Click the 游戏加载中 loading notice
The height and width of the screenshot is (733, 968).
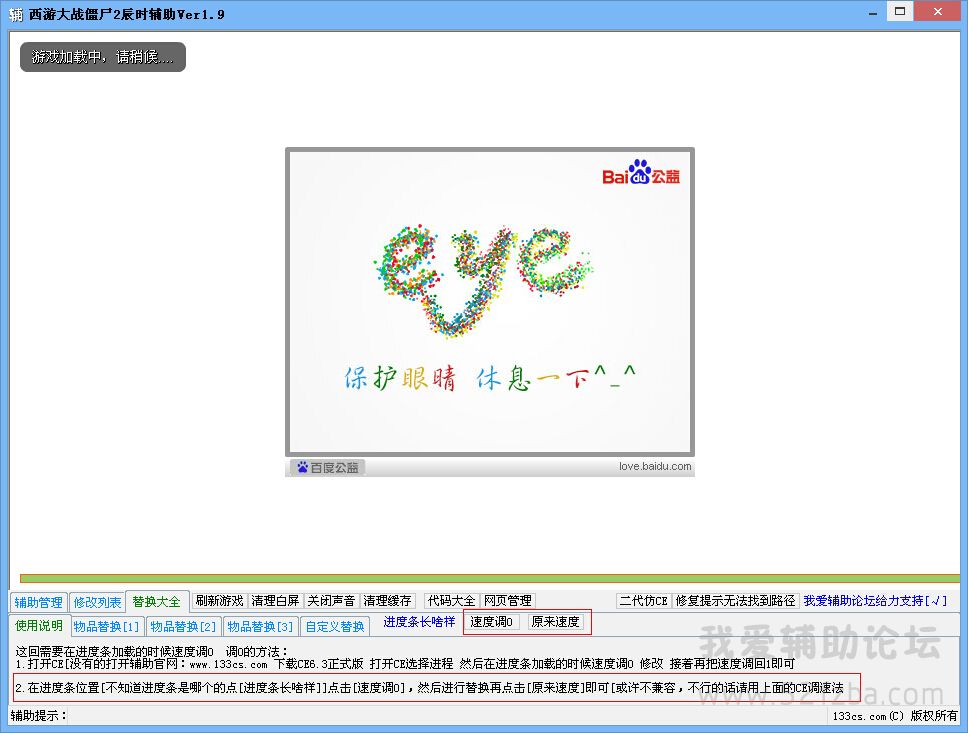pyautogui.click(x=103, y=57)
